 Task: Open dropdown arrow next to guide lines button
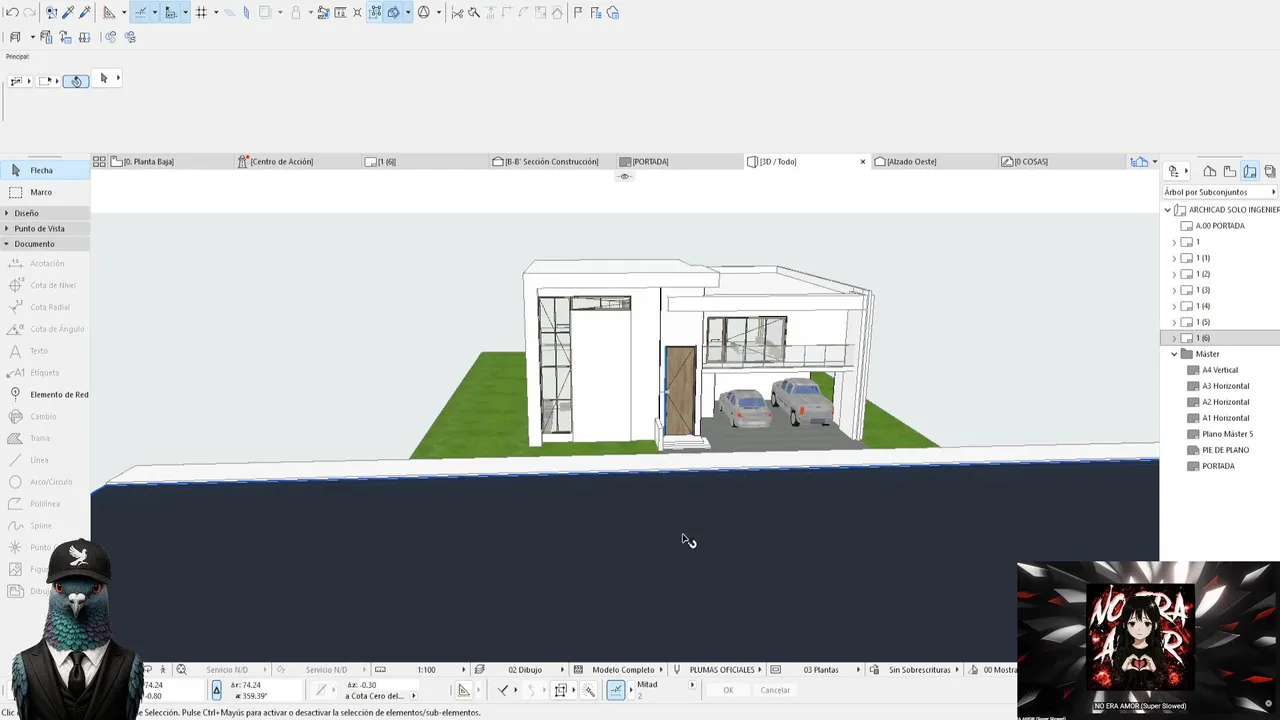[x=155, y=13]
